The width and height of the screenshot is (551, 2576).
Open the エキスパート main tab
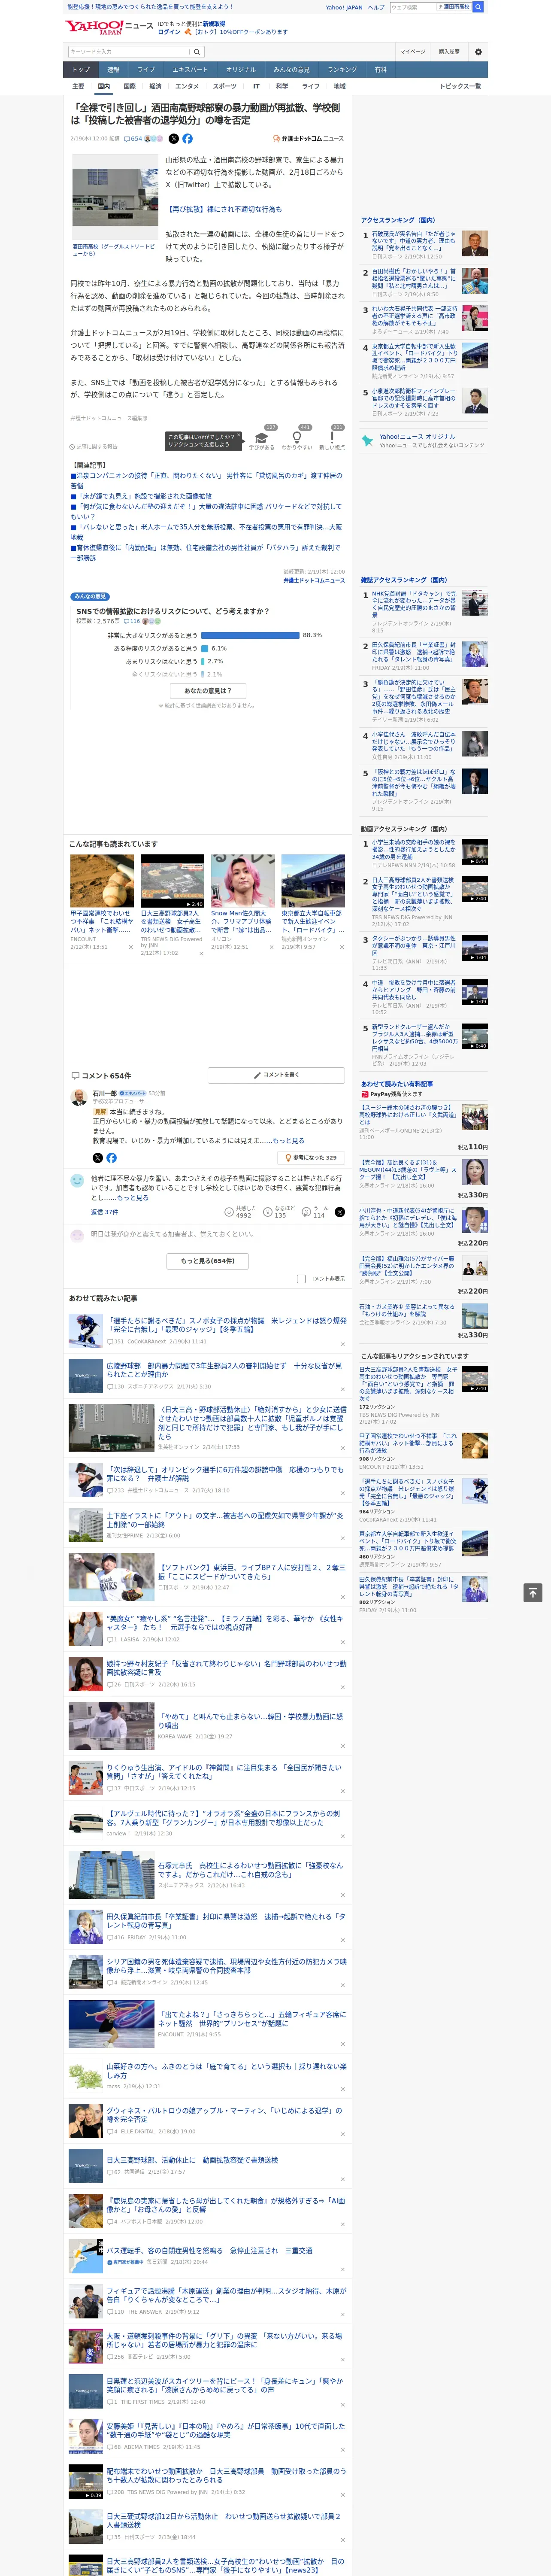tap(190, 70)
